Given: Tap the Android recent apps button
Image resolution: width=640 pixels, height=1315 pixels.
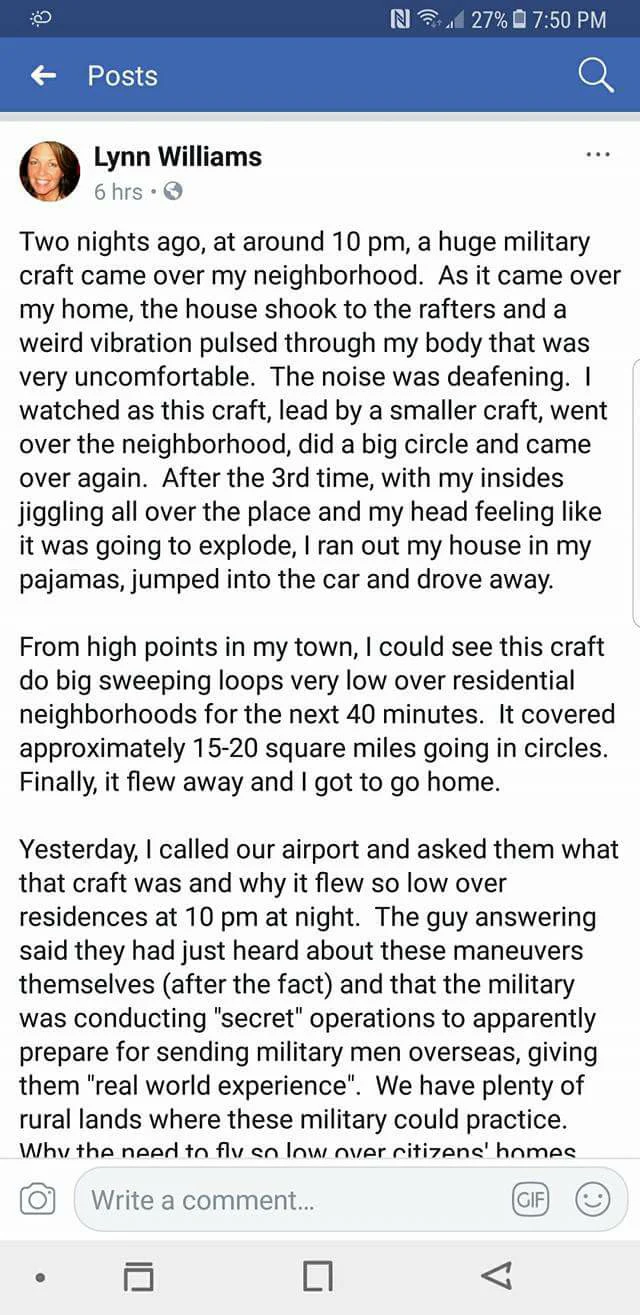Looking at the screenshot, I should (x=139, y=1276).
